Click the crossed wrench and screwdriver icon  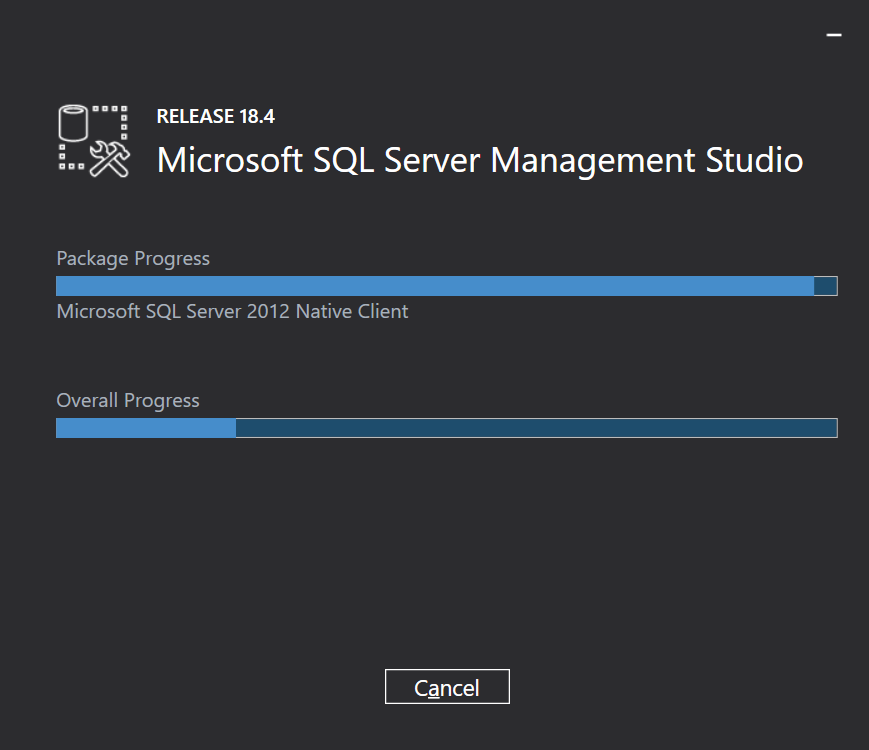pos(110,159)
